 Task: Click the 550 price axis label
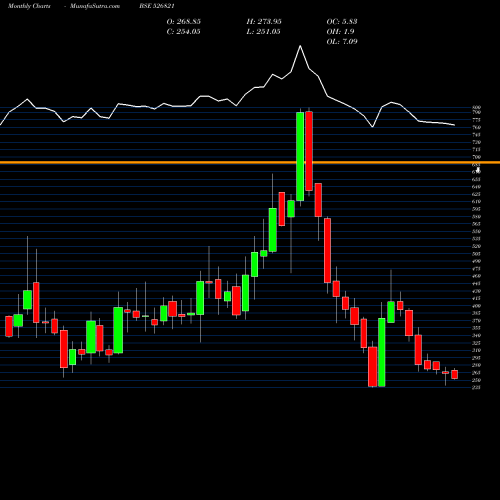(476, 231)
